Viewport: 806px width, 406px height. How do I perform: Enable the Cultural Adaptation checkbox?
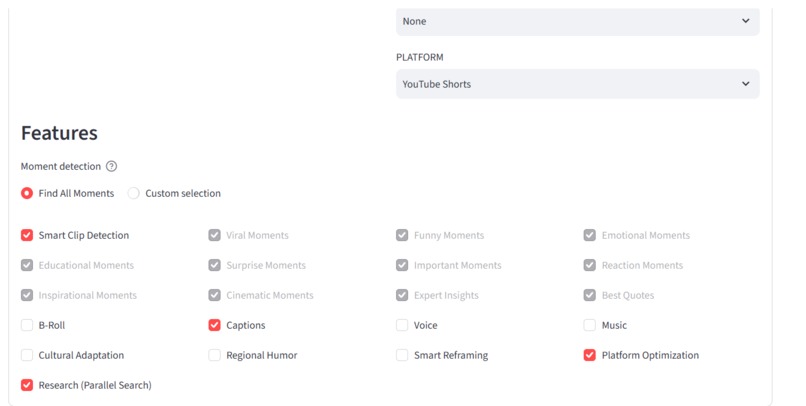coord(27,355)
